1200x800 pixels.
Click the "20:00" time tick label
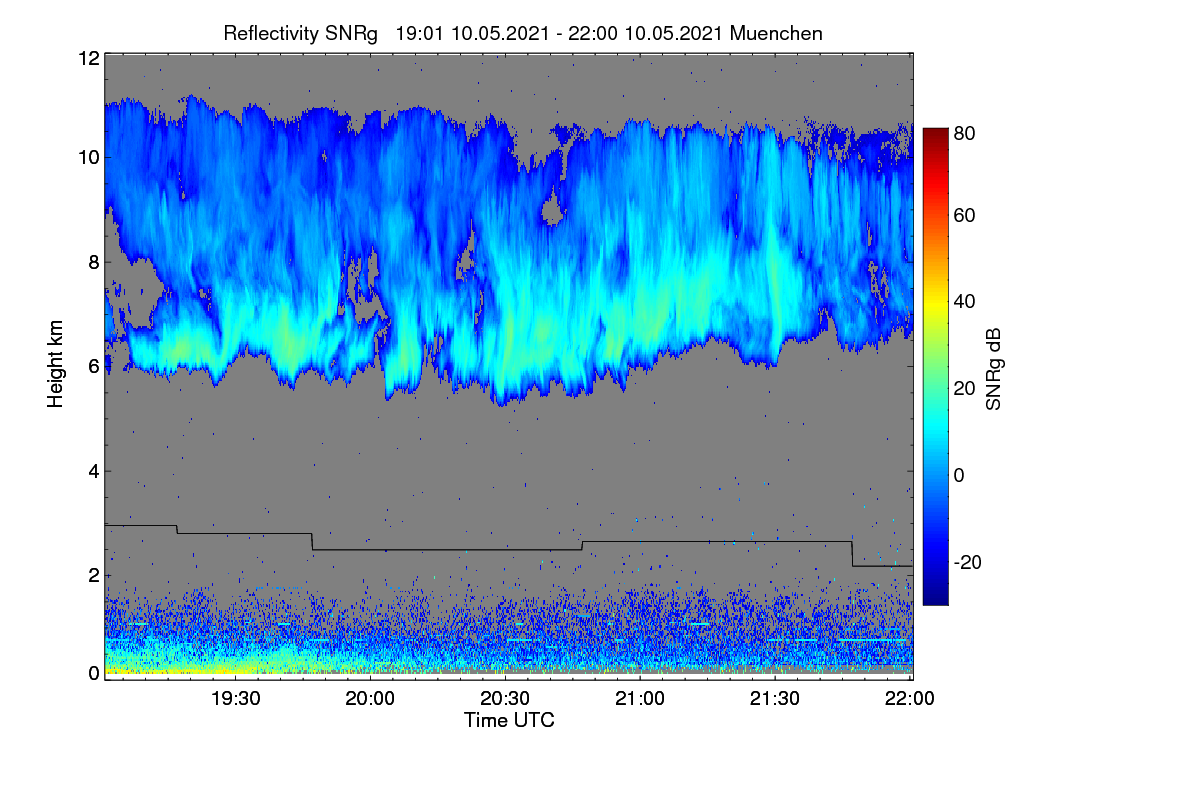370,700
